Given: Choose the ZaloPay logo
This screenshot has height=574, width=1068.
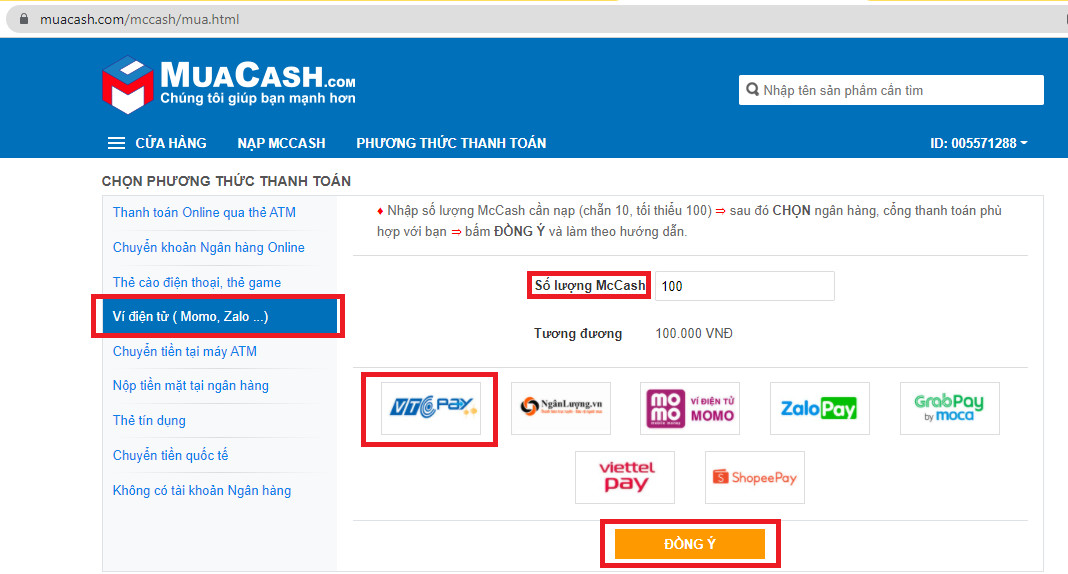Looking at the screenshot, I should 819,408.
